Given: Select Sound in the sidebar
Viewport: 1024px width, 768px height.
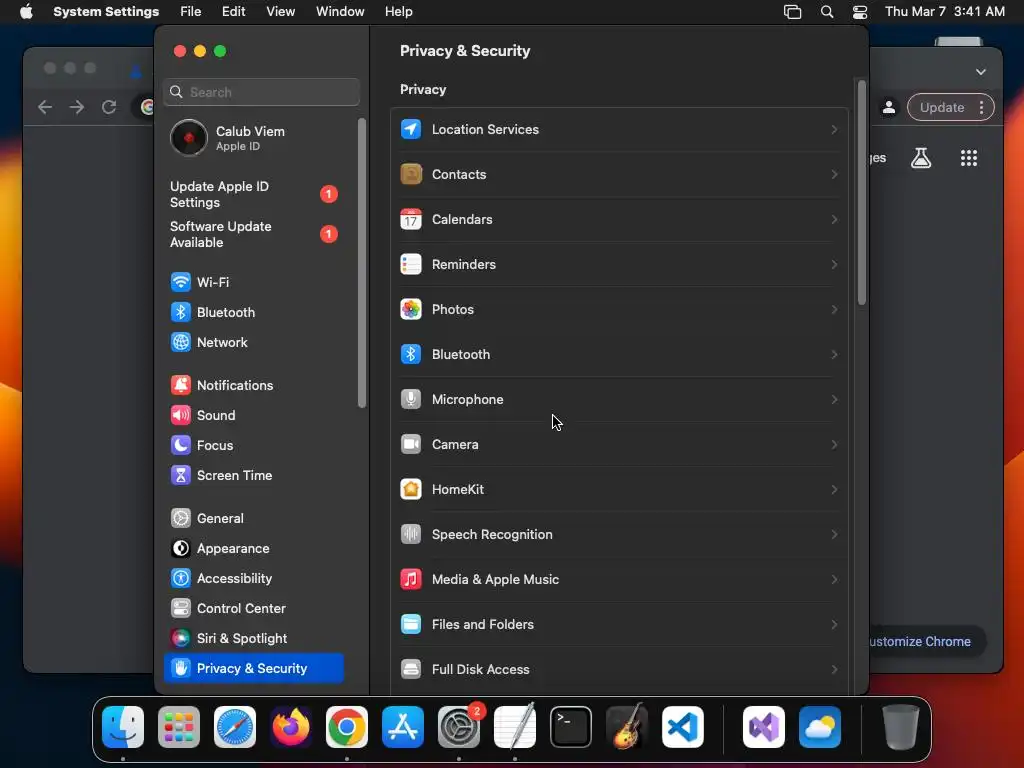Looking at the screenshot, I should pos(255,415).
